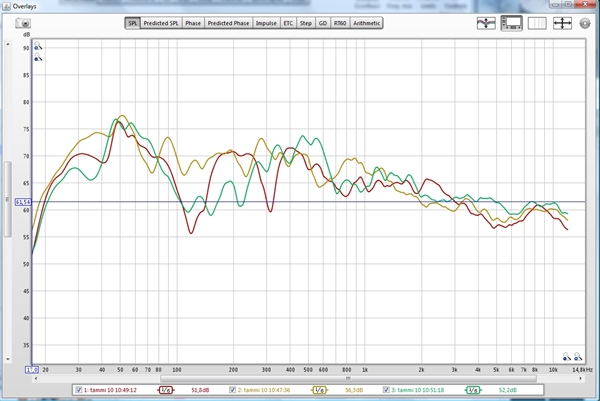Viewport: 600px width, 401px height.
Task: Open graph controls with the gear icon
Action: 585,23
